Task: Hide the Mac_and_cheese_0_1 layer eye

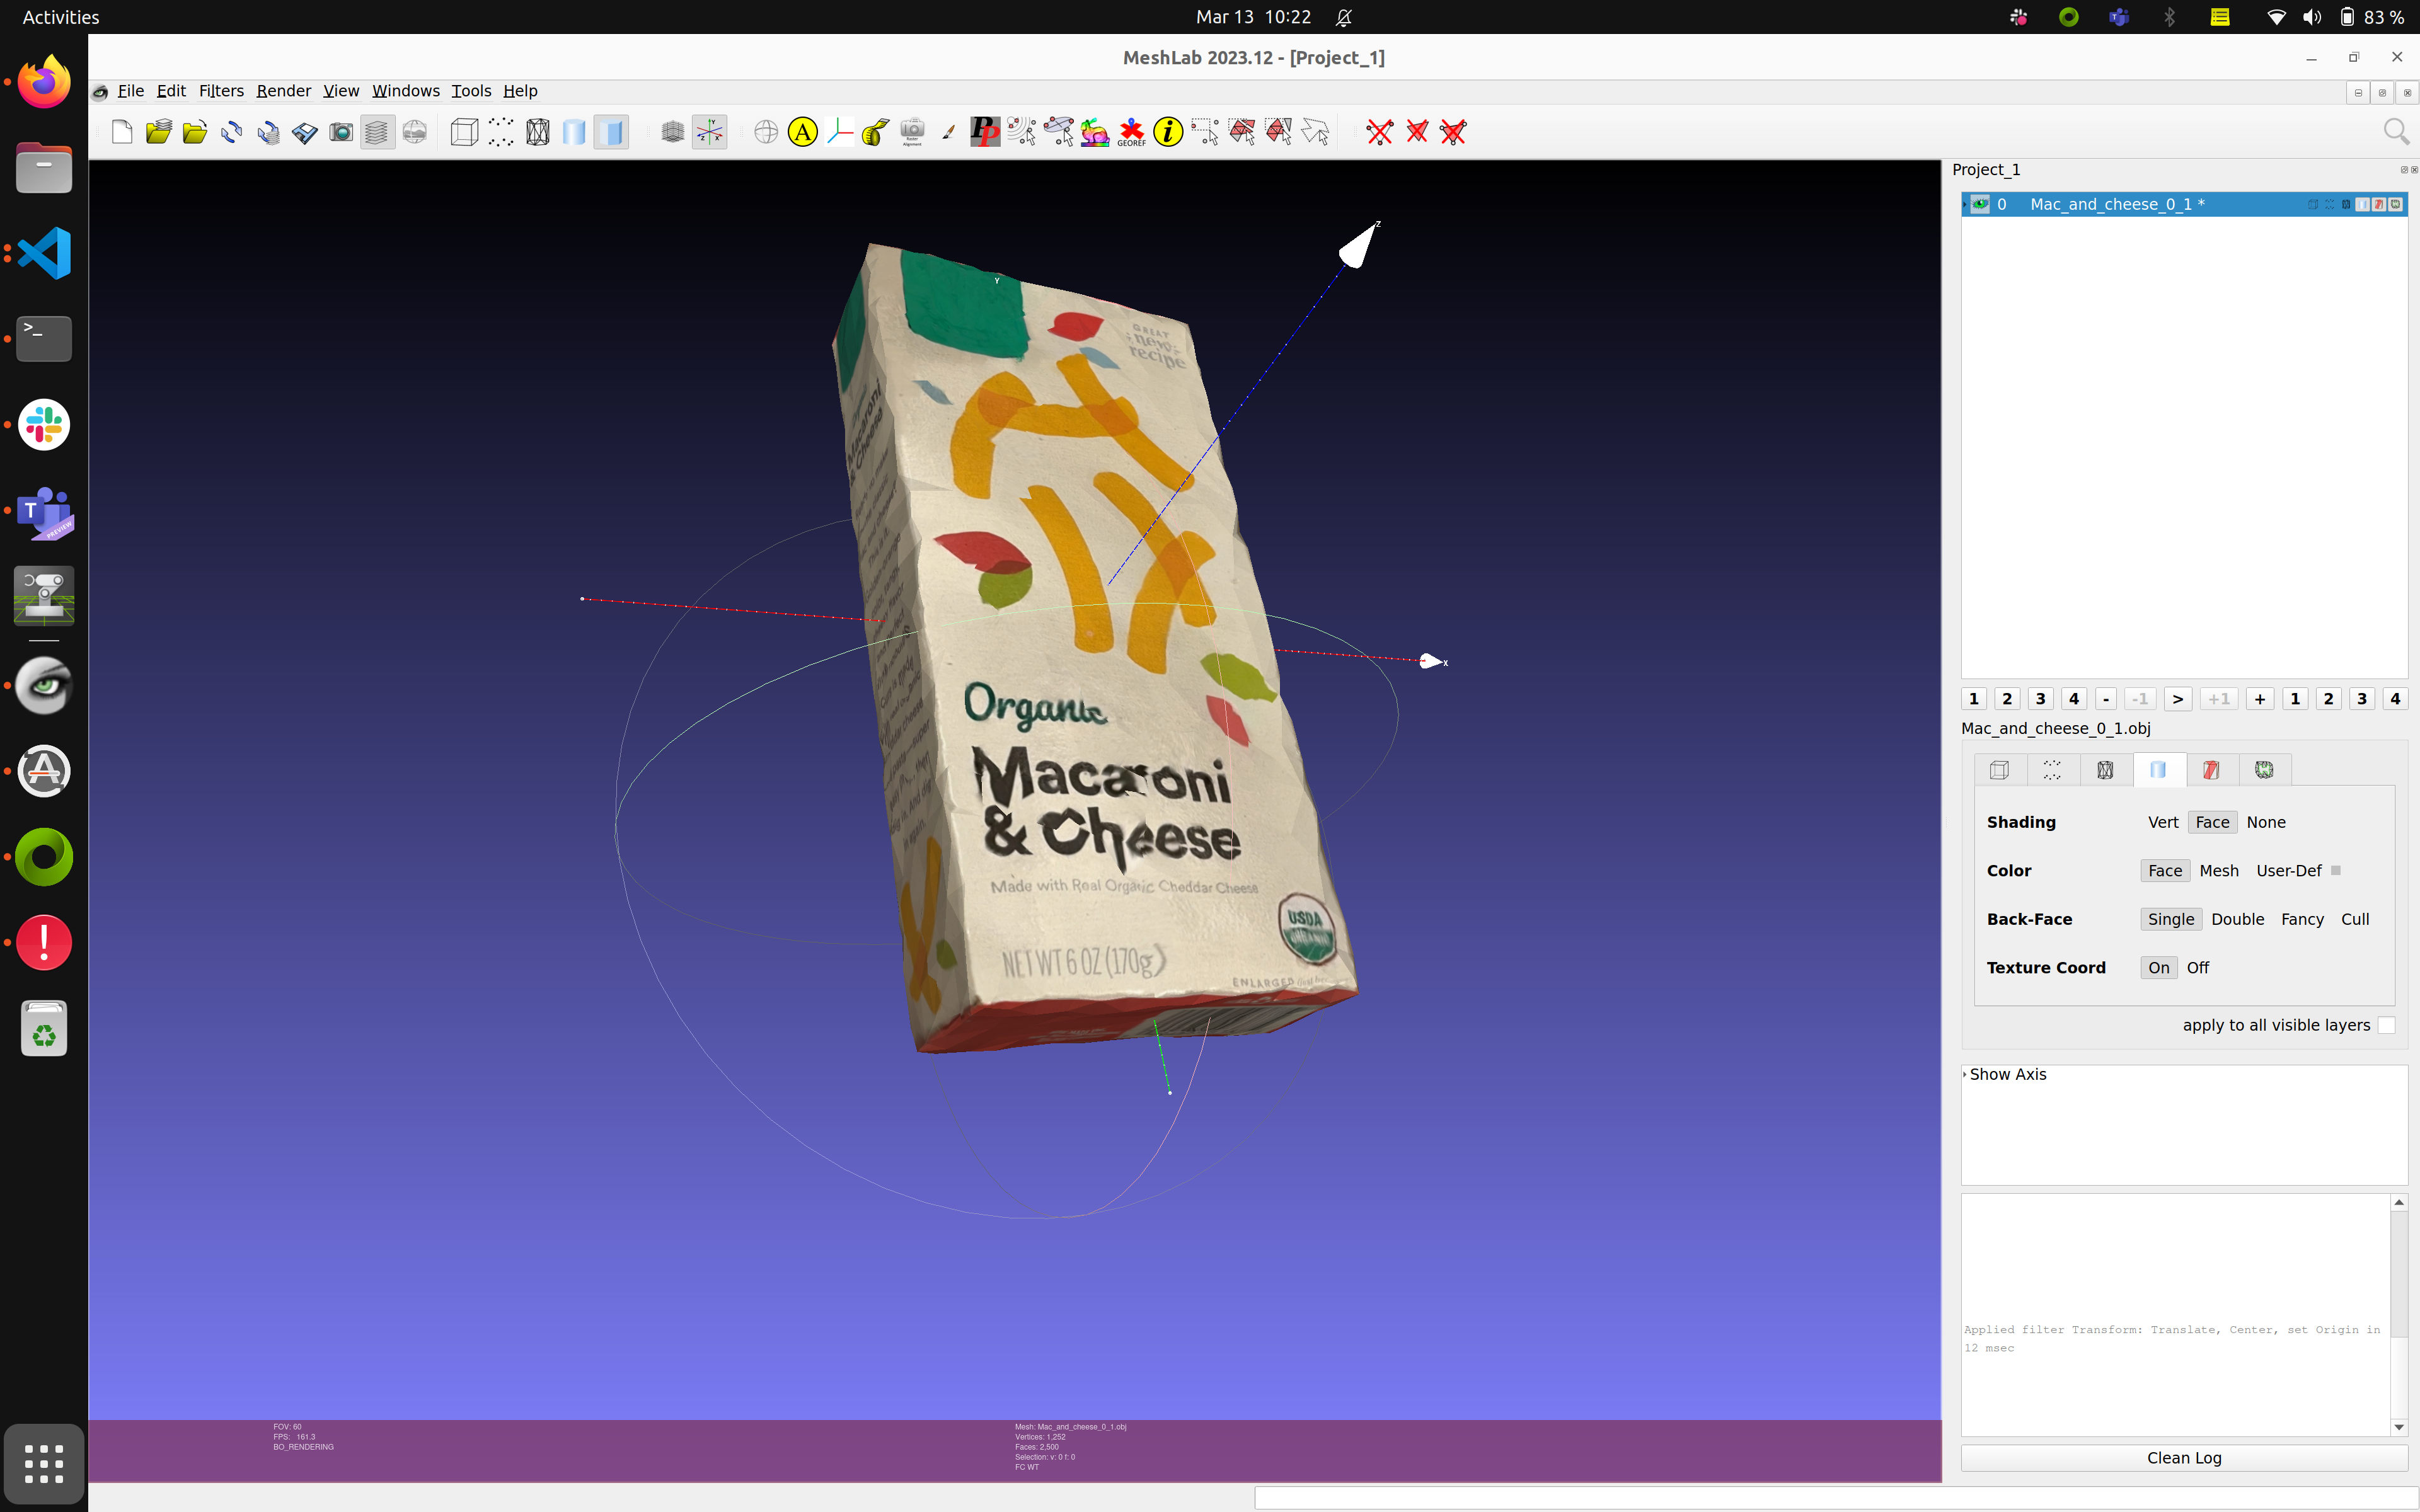Action: click(1980, 204)
